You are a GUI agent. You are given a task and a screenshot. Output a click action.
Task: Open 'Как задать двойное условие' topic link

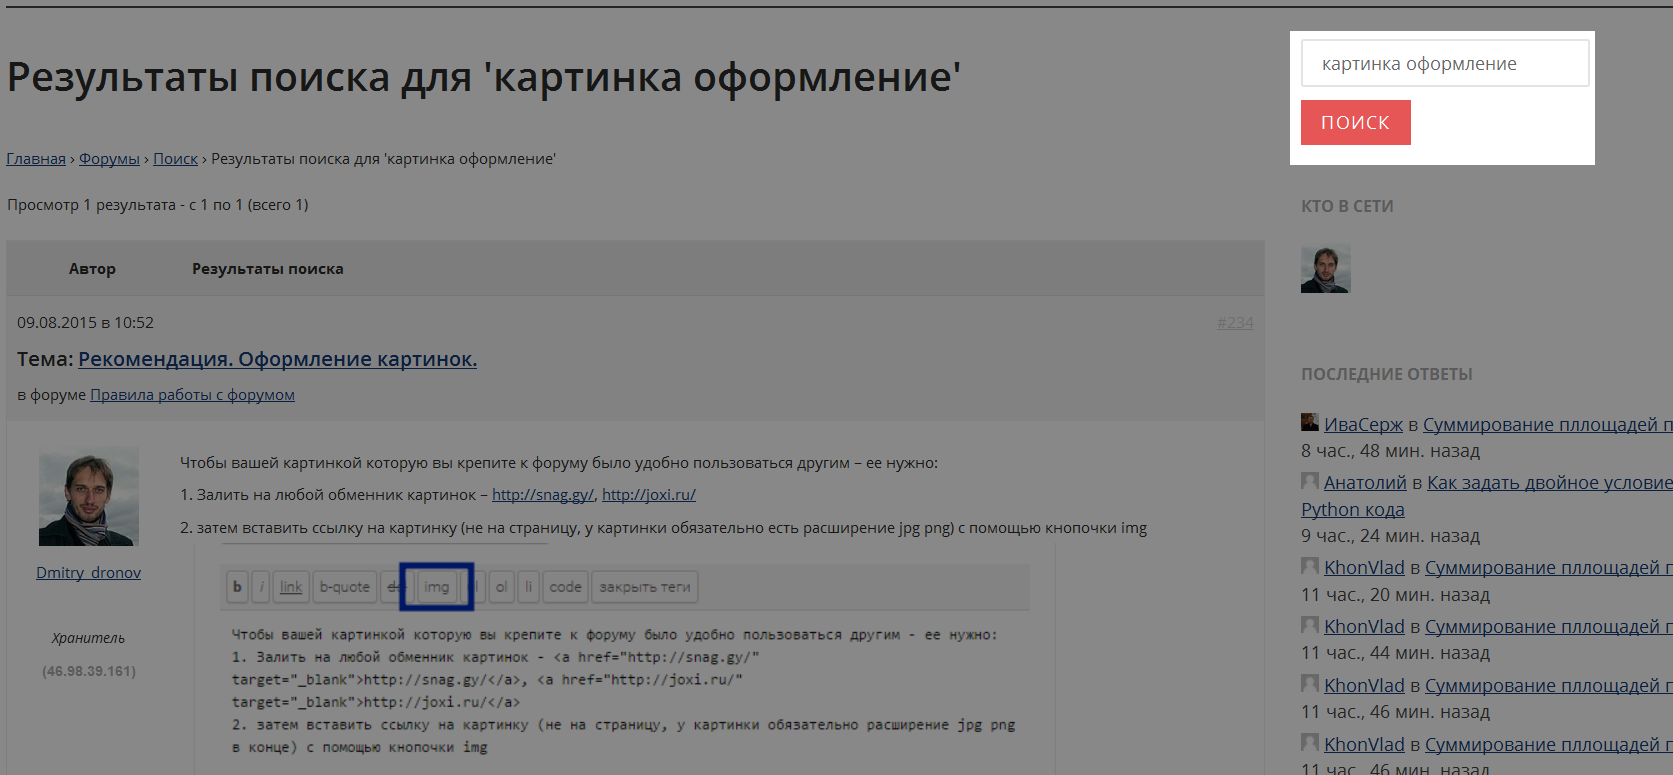click(1550, 483)
